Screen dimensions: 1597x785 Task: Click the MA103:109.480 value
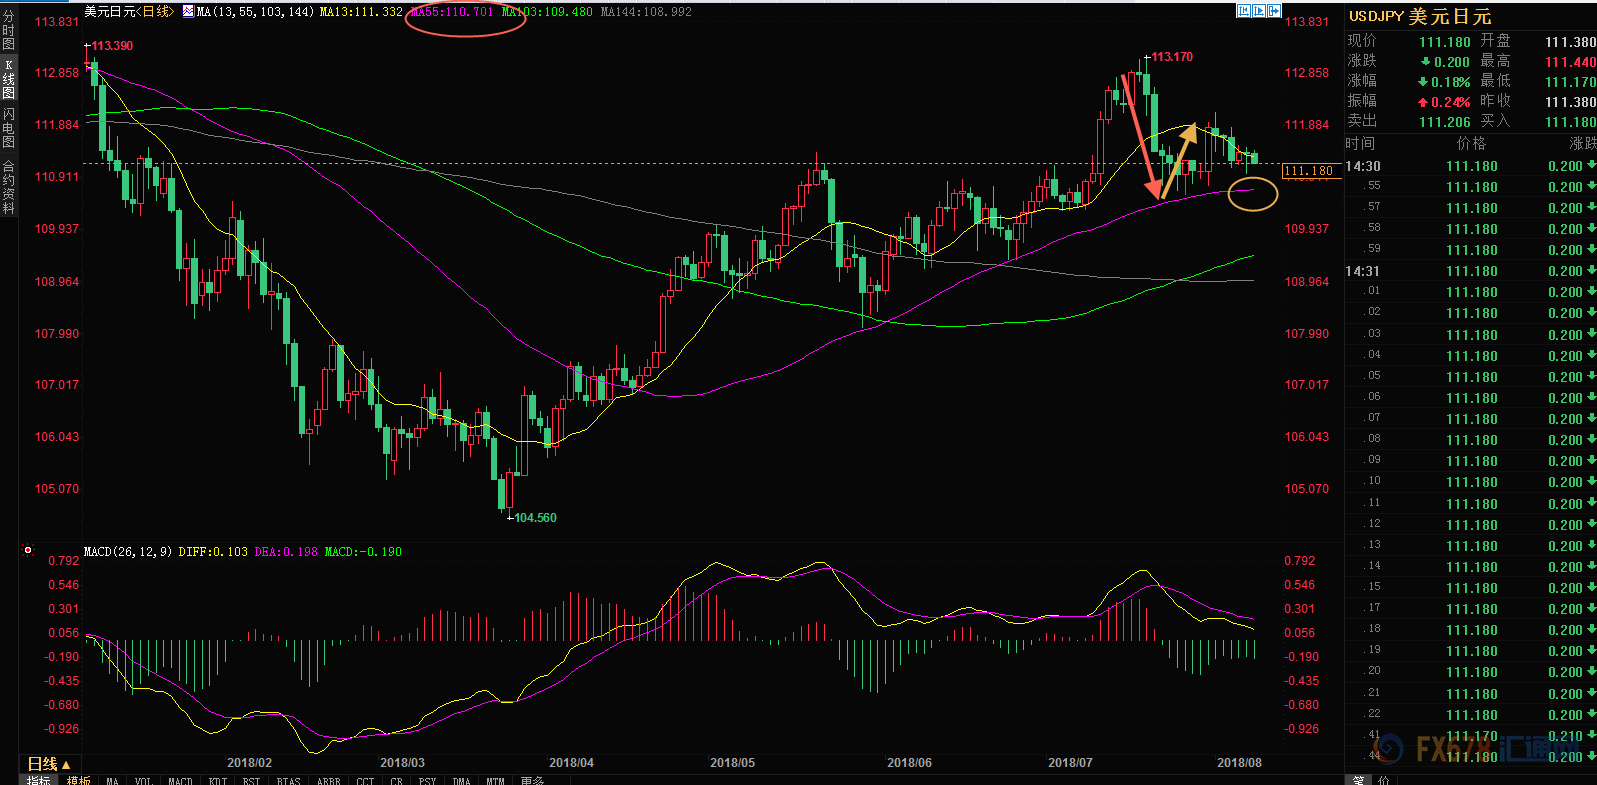coord(547,12)
